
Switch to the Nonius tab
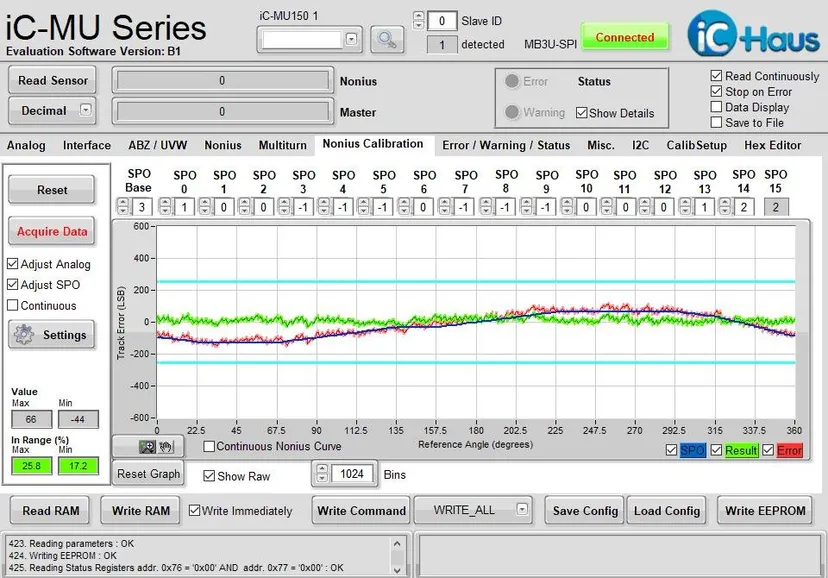tap(223, 145)
